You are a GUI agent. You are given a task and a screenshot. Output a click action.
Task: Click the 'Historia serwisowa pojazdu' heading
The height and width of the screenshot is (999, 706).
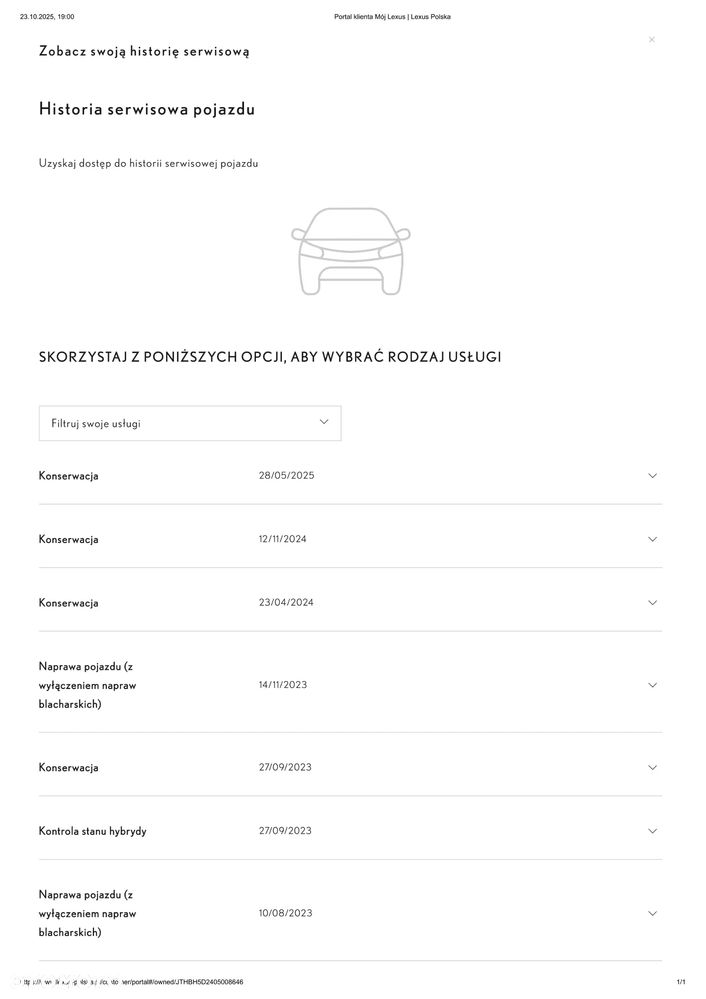click(x=147, y=109)
